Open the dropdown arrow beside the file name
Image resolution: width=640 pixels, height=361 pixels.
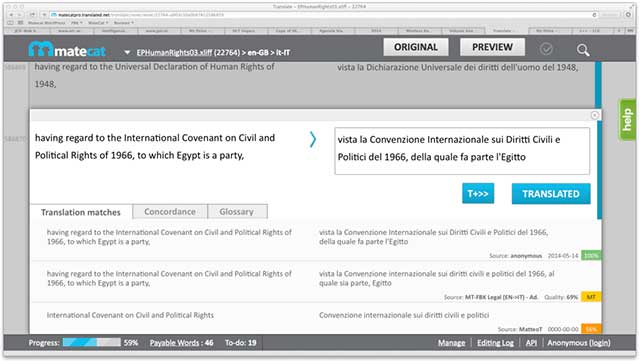pos(127,52)
